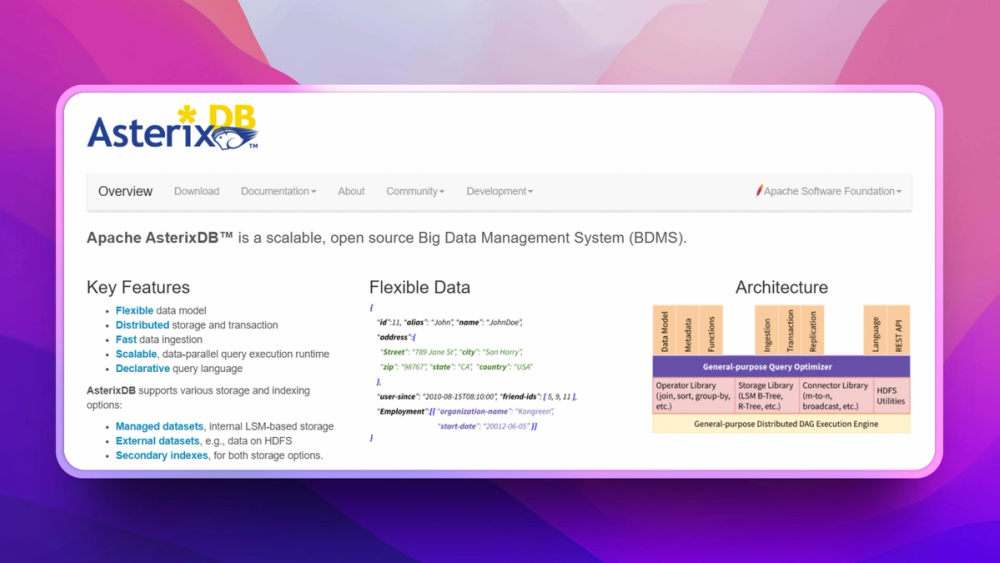Image resolution: width=1000 pixels, height=563 pixels.
Task: Click the "user-since" line in JSON sample
Action: pos(477,397)
